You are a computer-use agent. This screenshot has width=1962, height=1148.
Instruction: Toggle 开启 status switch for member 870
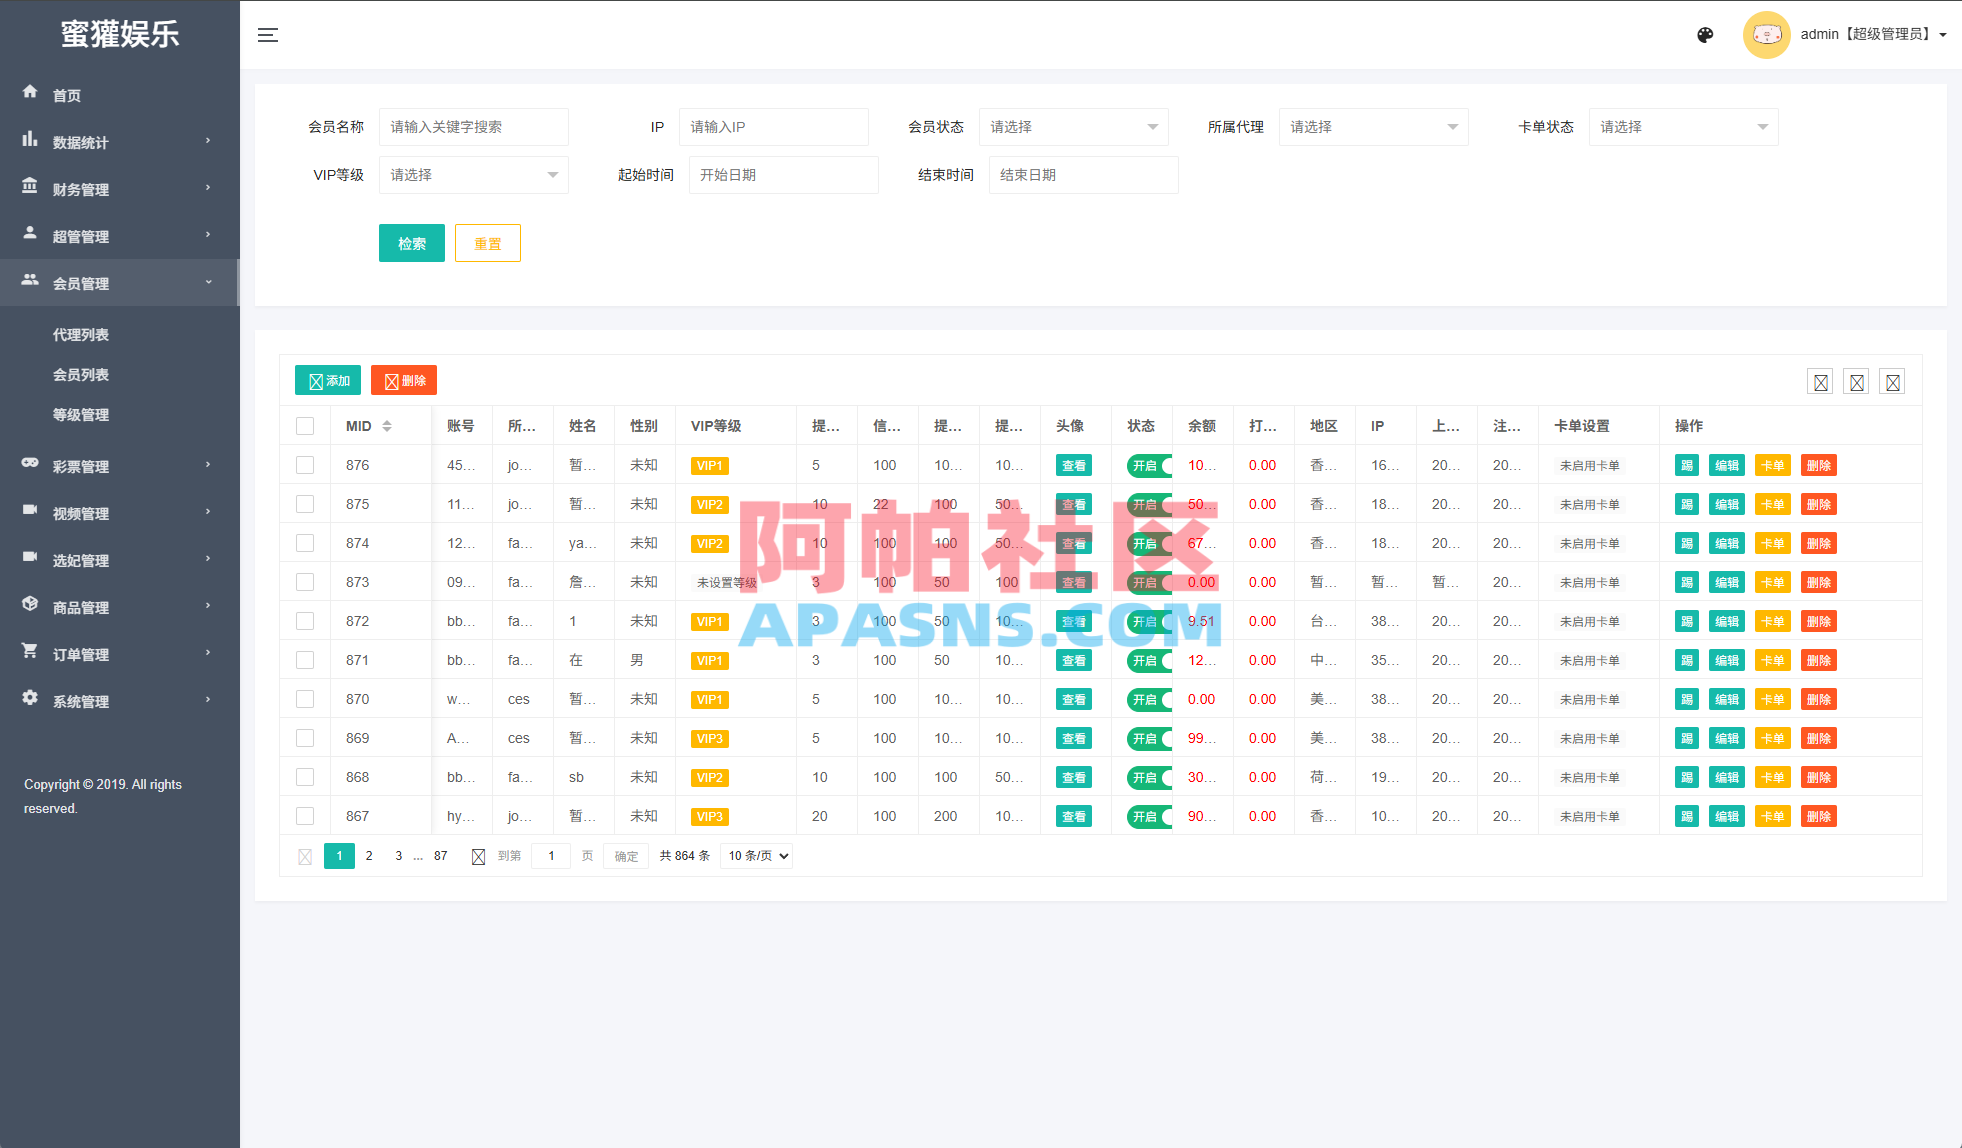click(1149, 699)
